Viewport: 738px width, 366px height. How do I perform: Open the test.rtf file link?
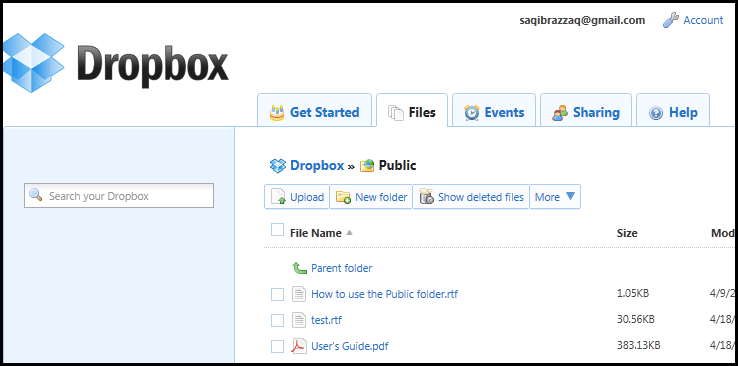[326, 320]
